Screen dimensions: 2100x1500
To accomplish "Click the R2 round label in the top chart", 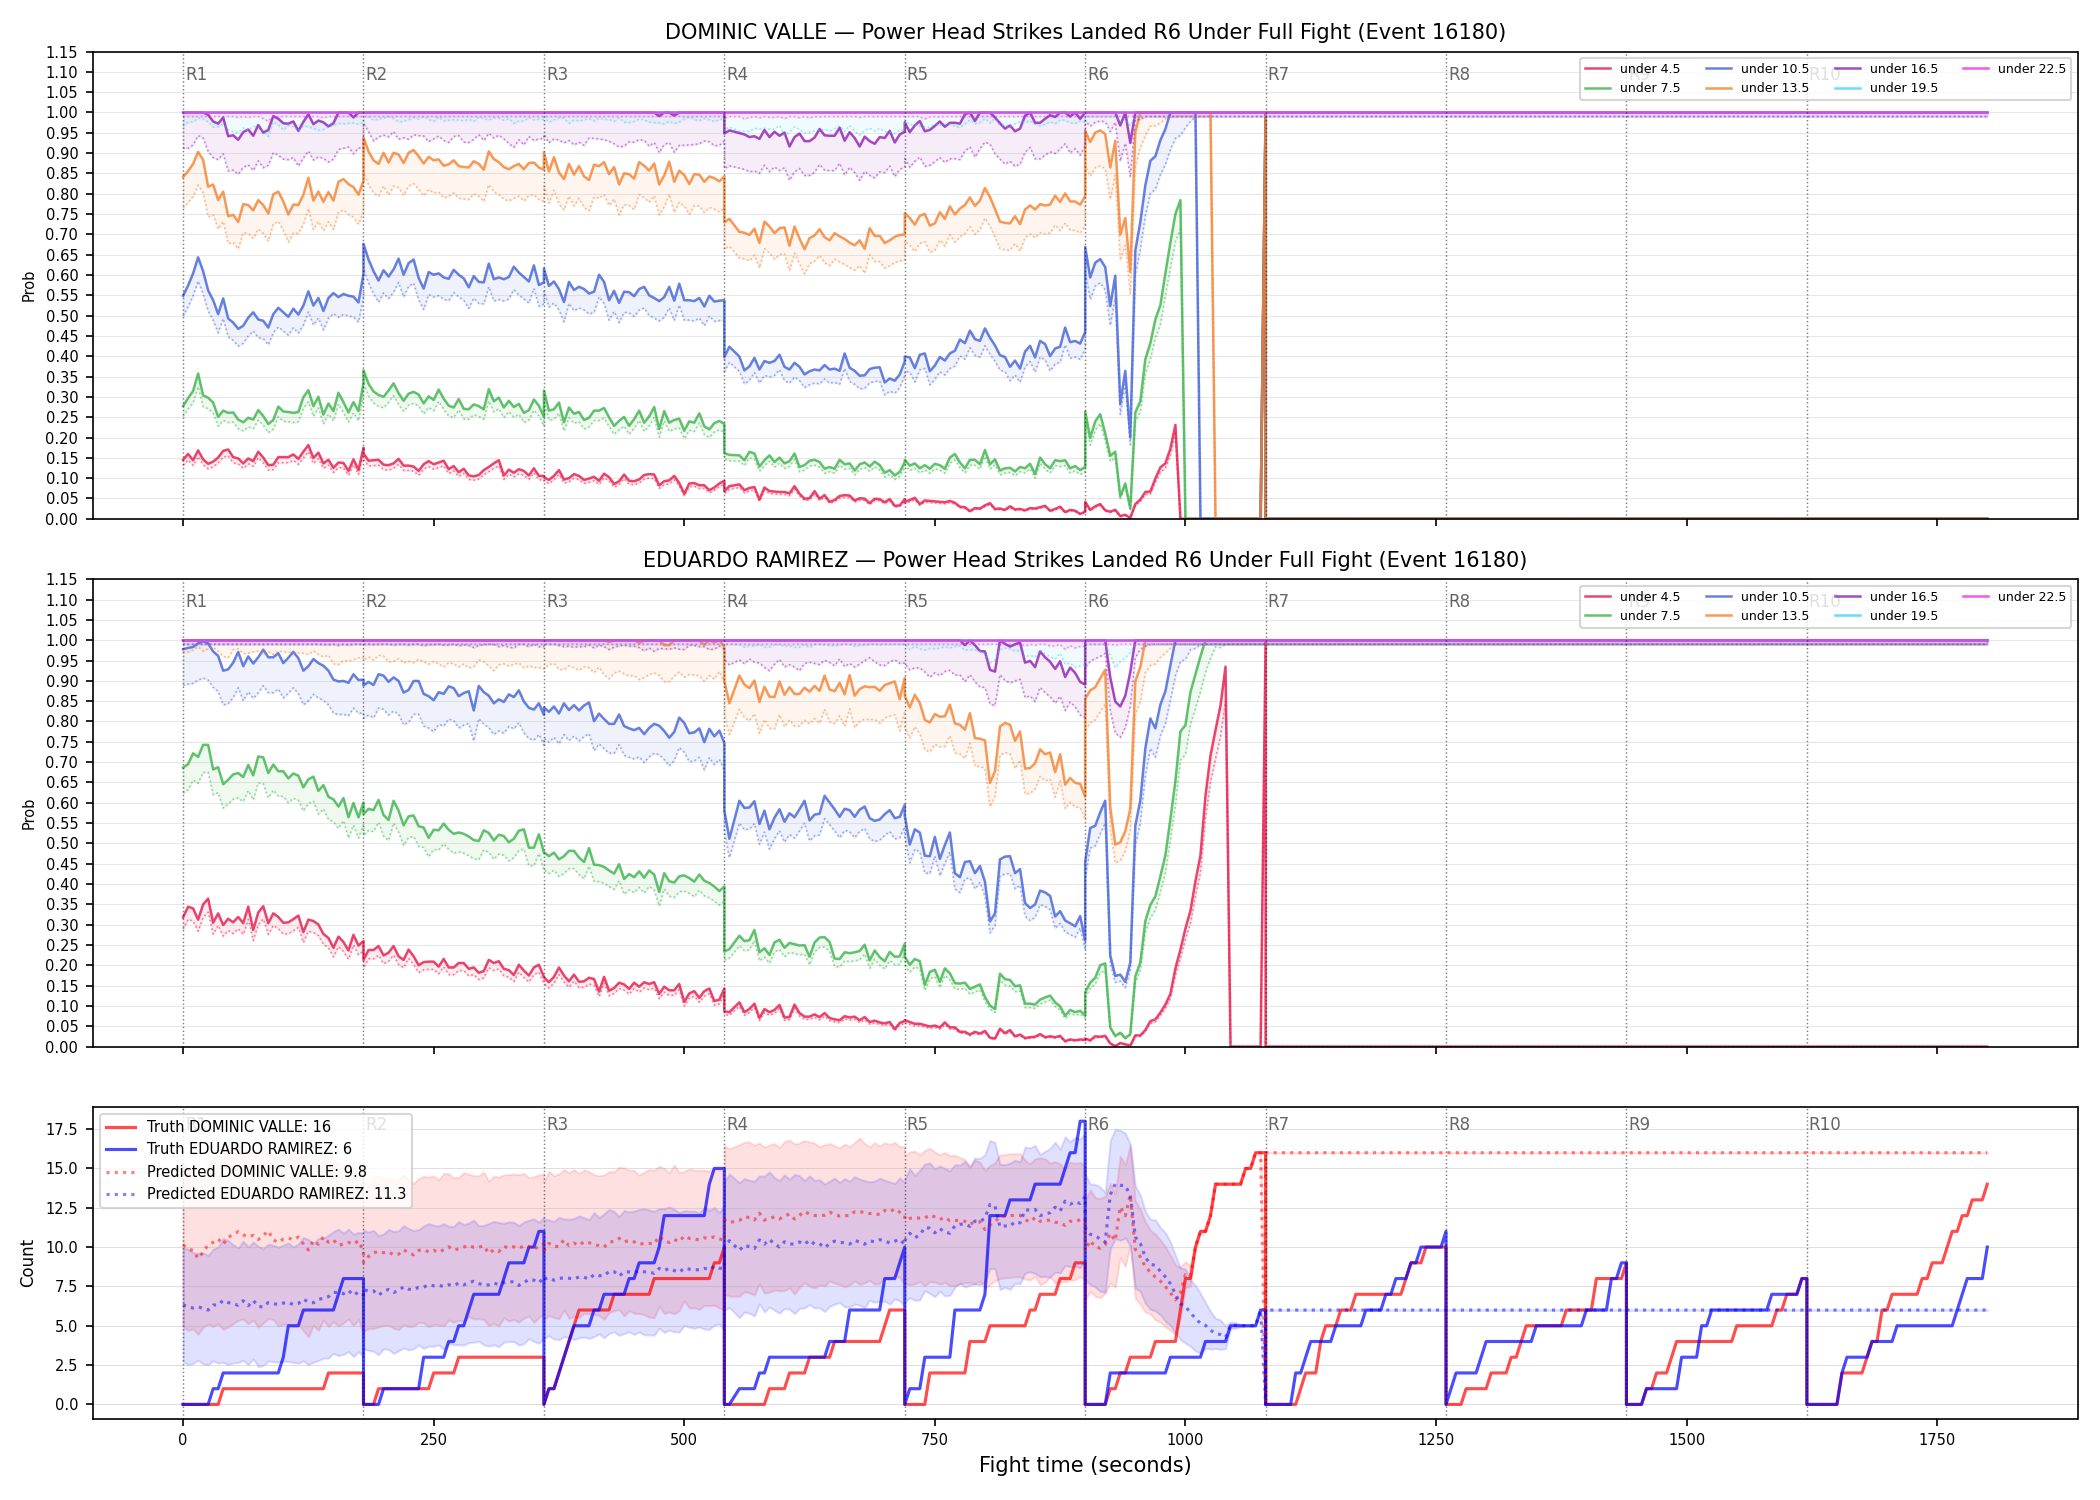I will (376, 74).
